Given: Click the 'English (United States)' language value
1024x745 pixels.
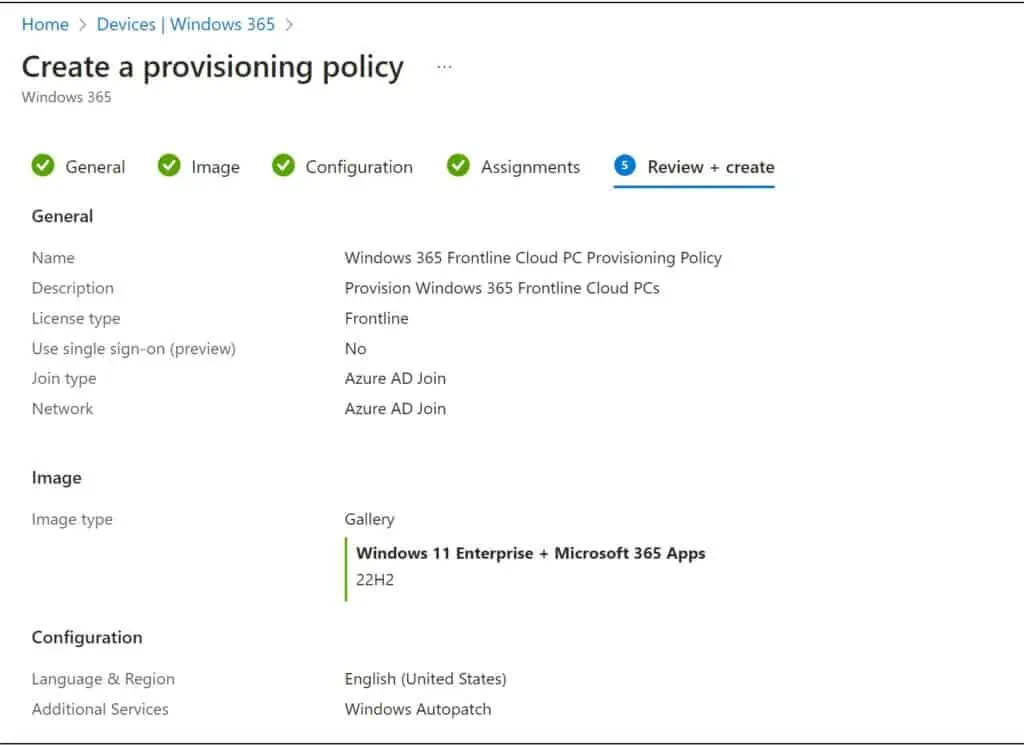Looking at the screenshot, I should tap(425, 679).
